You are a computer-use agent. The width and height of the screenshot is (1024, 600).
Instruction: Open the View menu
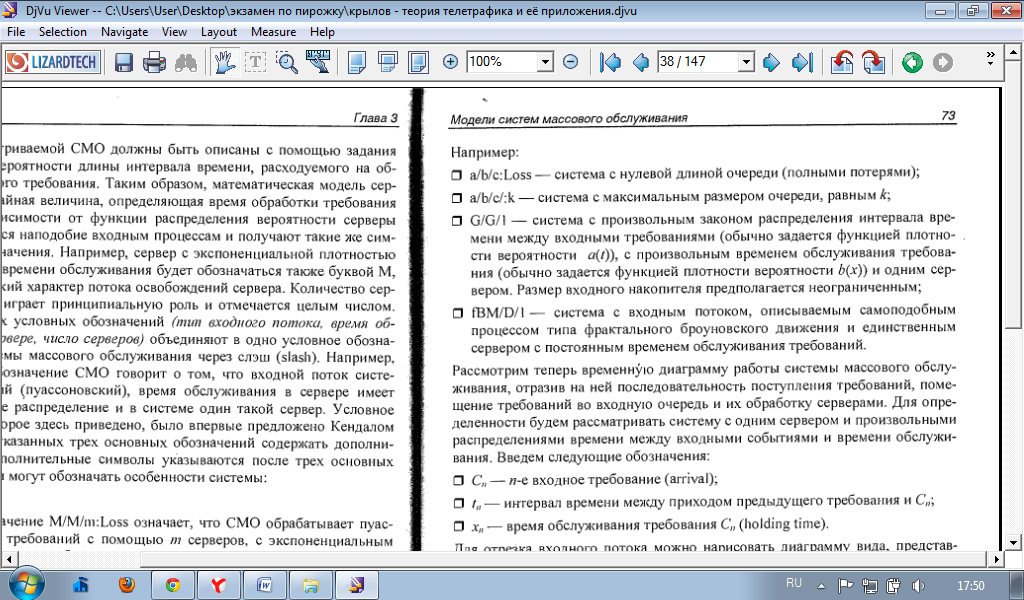(174, 32)
